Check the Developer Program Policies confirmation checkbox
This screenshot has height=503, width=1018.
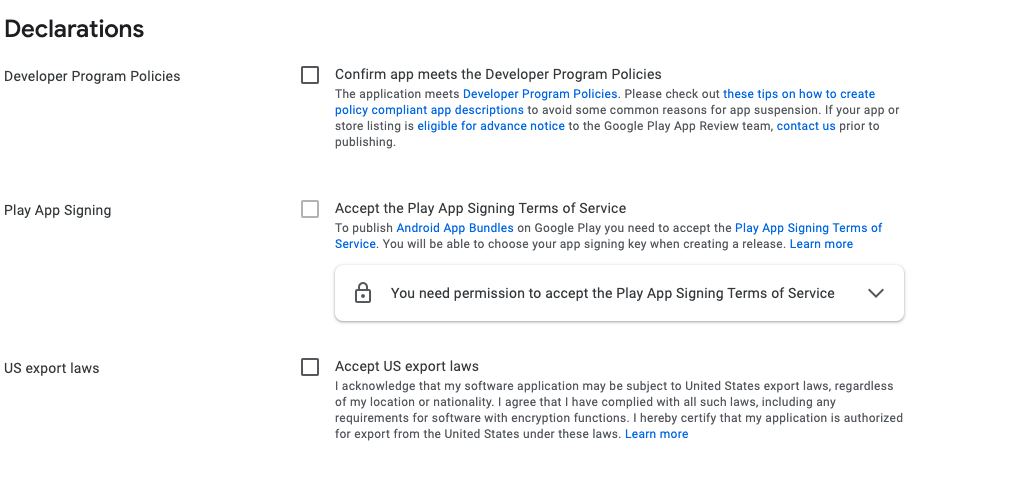[x=310, y=75]
